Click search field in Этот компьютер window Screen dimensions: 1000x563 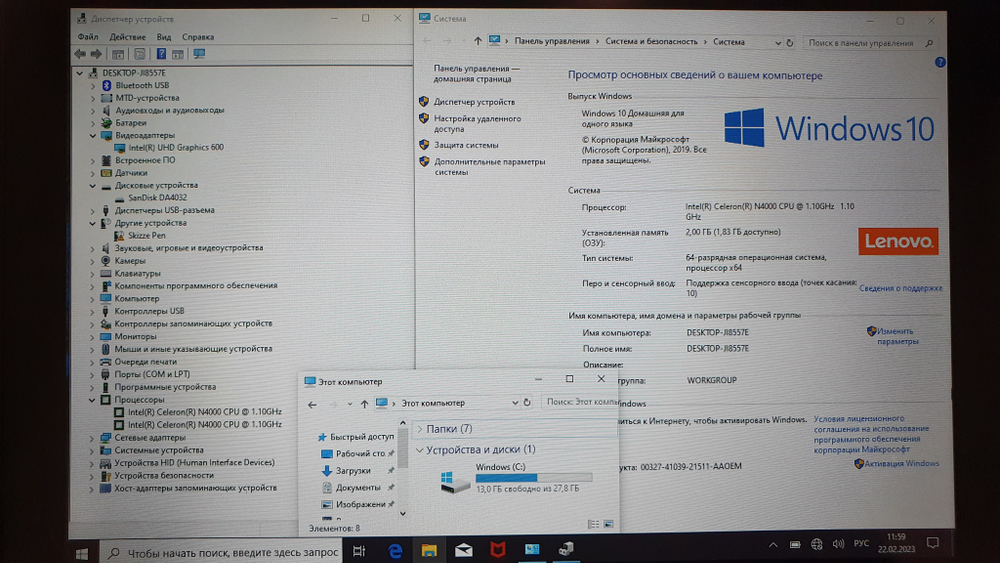[x=580, y=402]
